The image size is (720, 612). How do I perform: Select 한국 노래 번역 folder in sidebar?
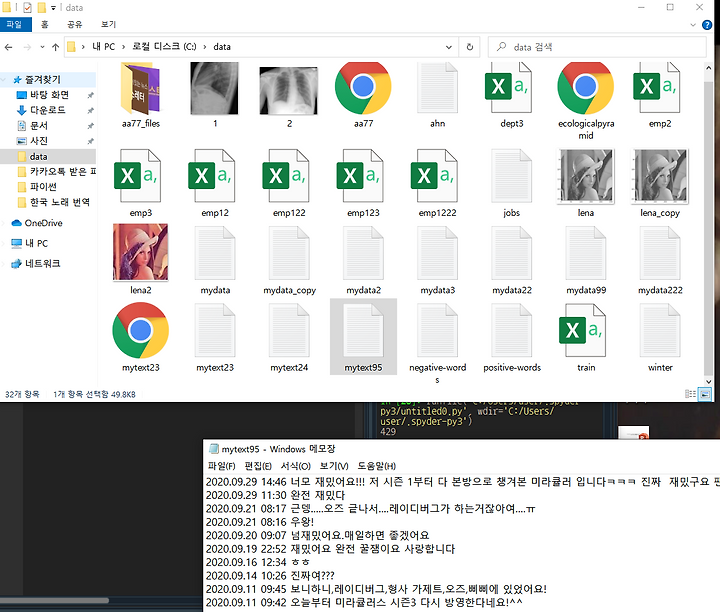pyautogui.click(x=60, y=202)
